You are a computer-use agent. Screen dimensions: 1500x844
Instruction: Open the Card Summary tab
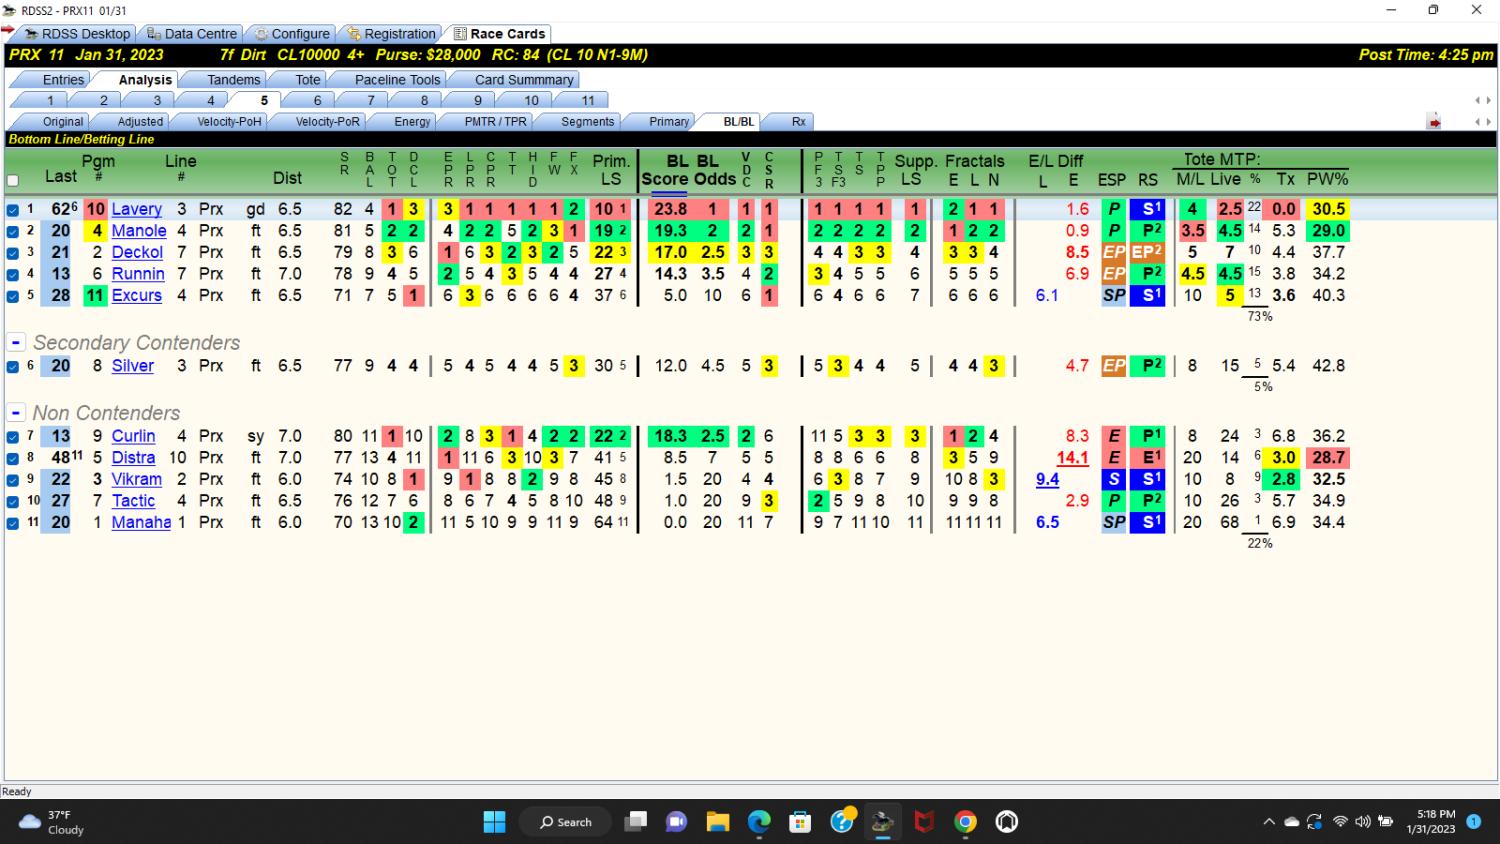524,79
